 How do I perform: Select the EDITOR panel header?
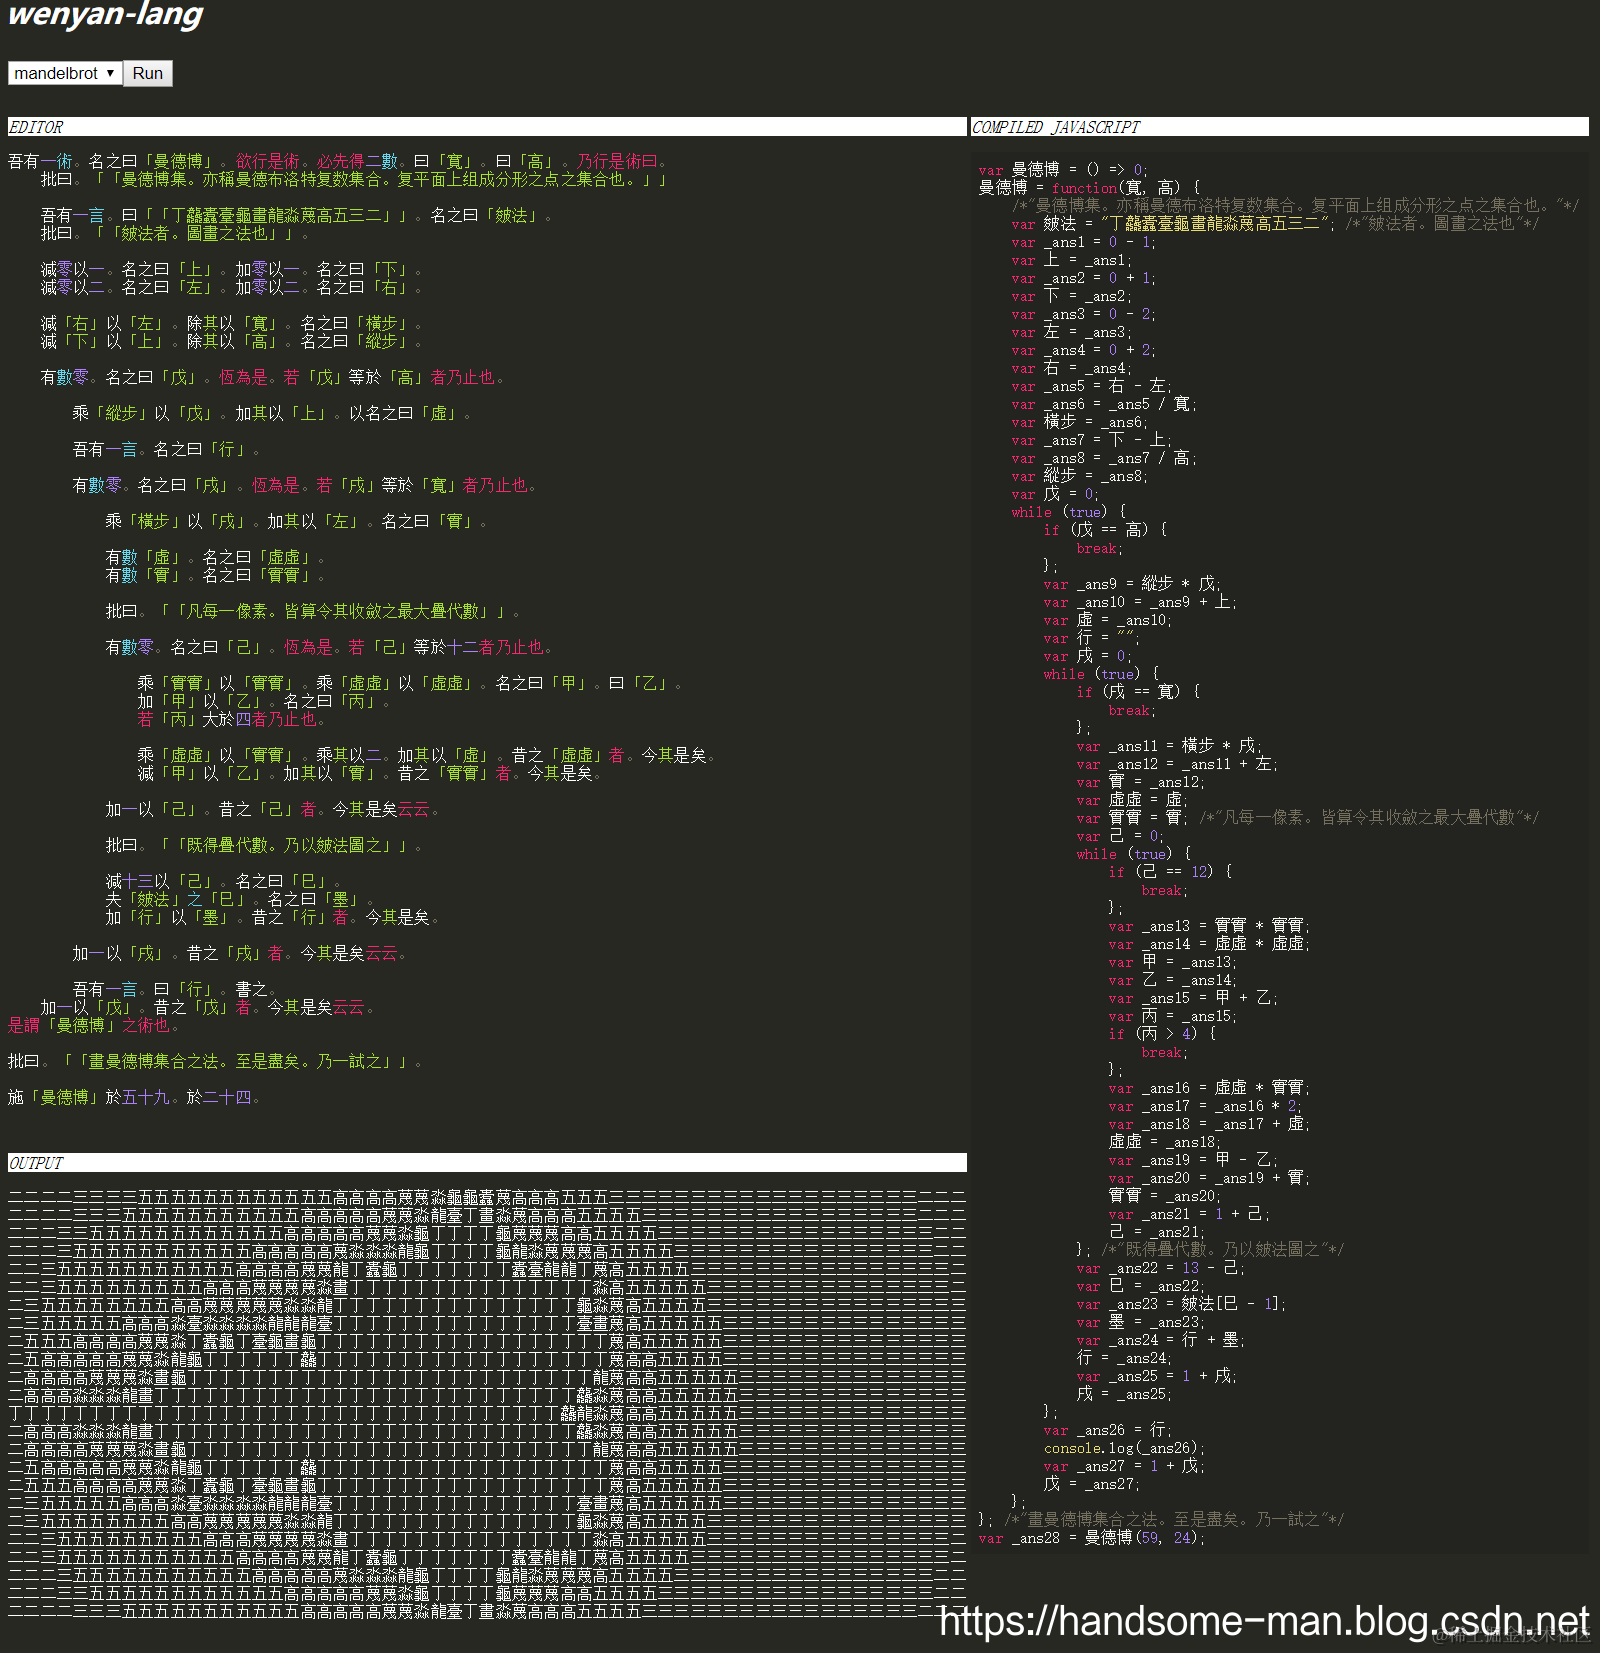pos(487,127)
